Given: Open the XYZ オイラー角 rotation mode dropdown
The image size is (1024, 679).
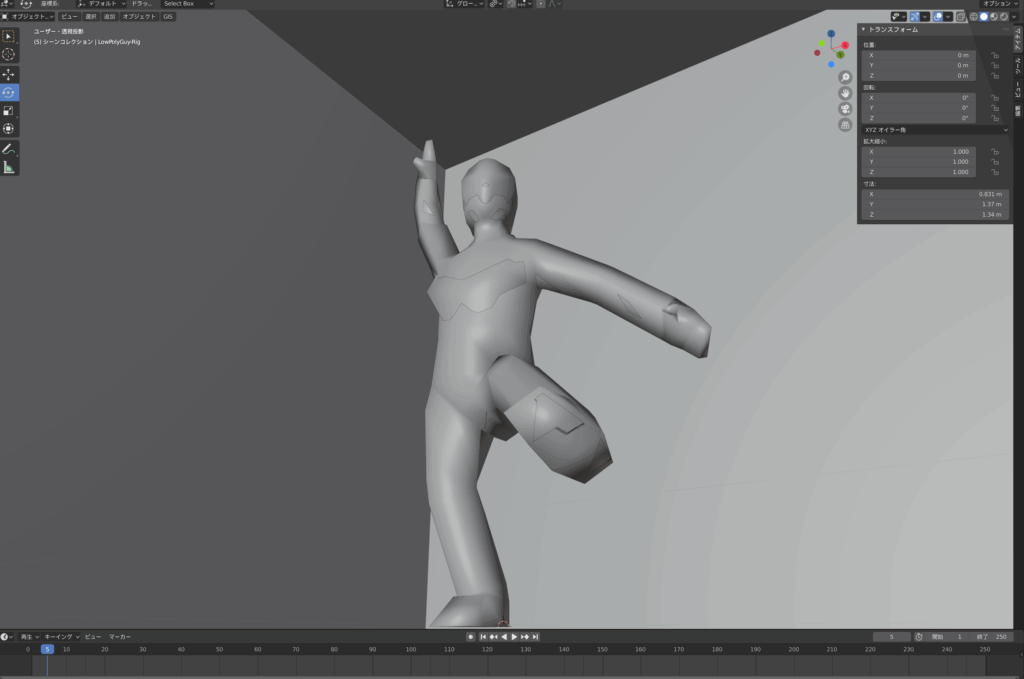Looking at the screenshot, I should (935, 129).
